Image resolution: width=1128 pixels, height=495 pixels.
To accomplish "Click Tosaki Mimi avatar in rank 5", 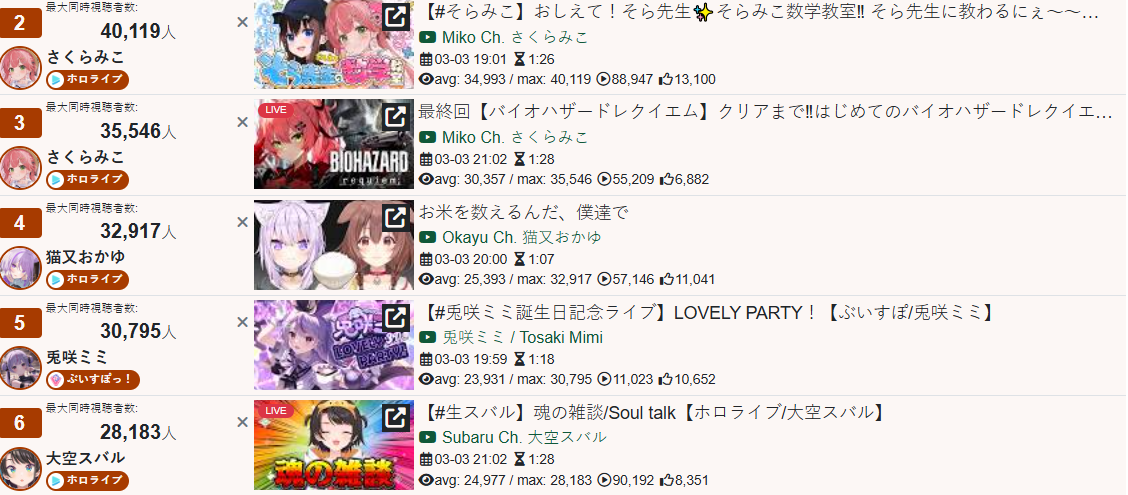I will click(20, 368).
